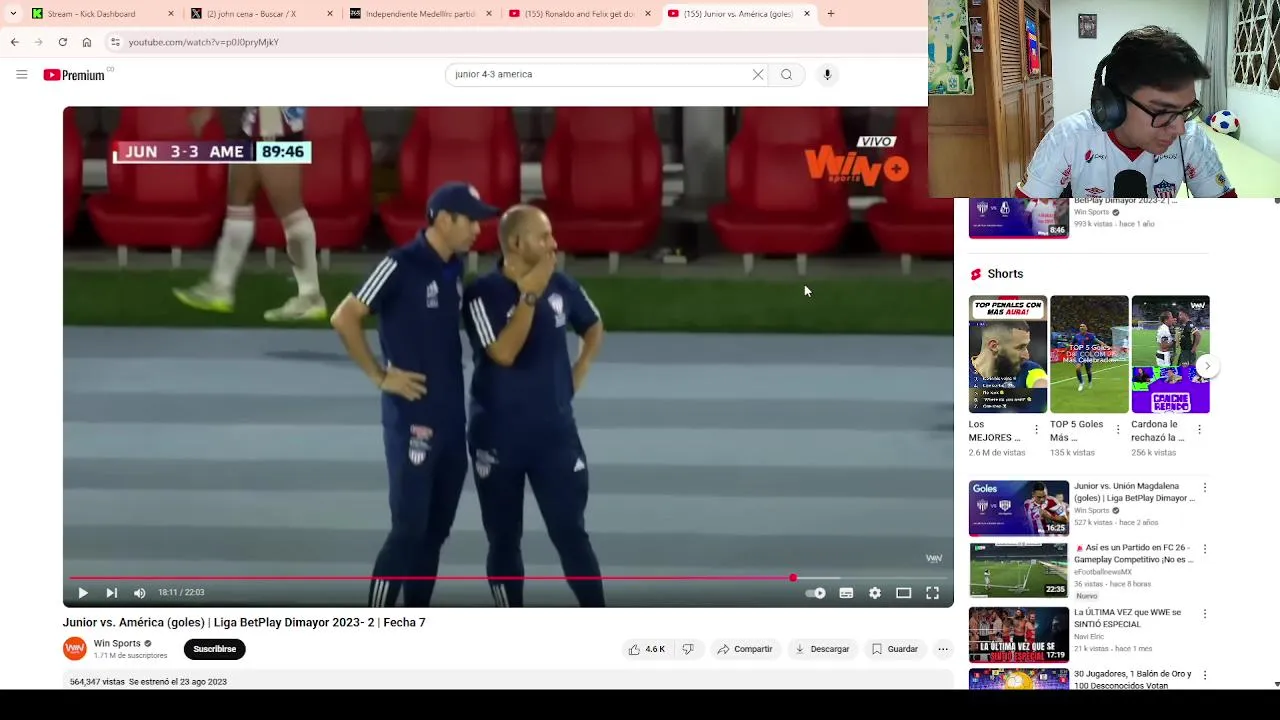Run search with magnifier button
1280x720 pixels.
(787, 74)
